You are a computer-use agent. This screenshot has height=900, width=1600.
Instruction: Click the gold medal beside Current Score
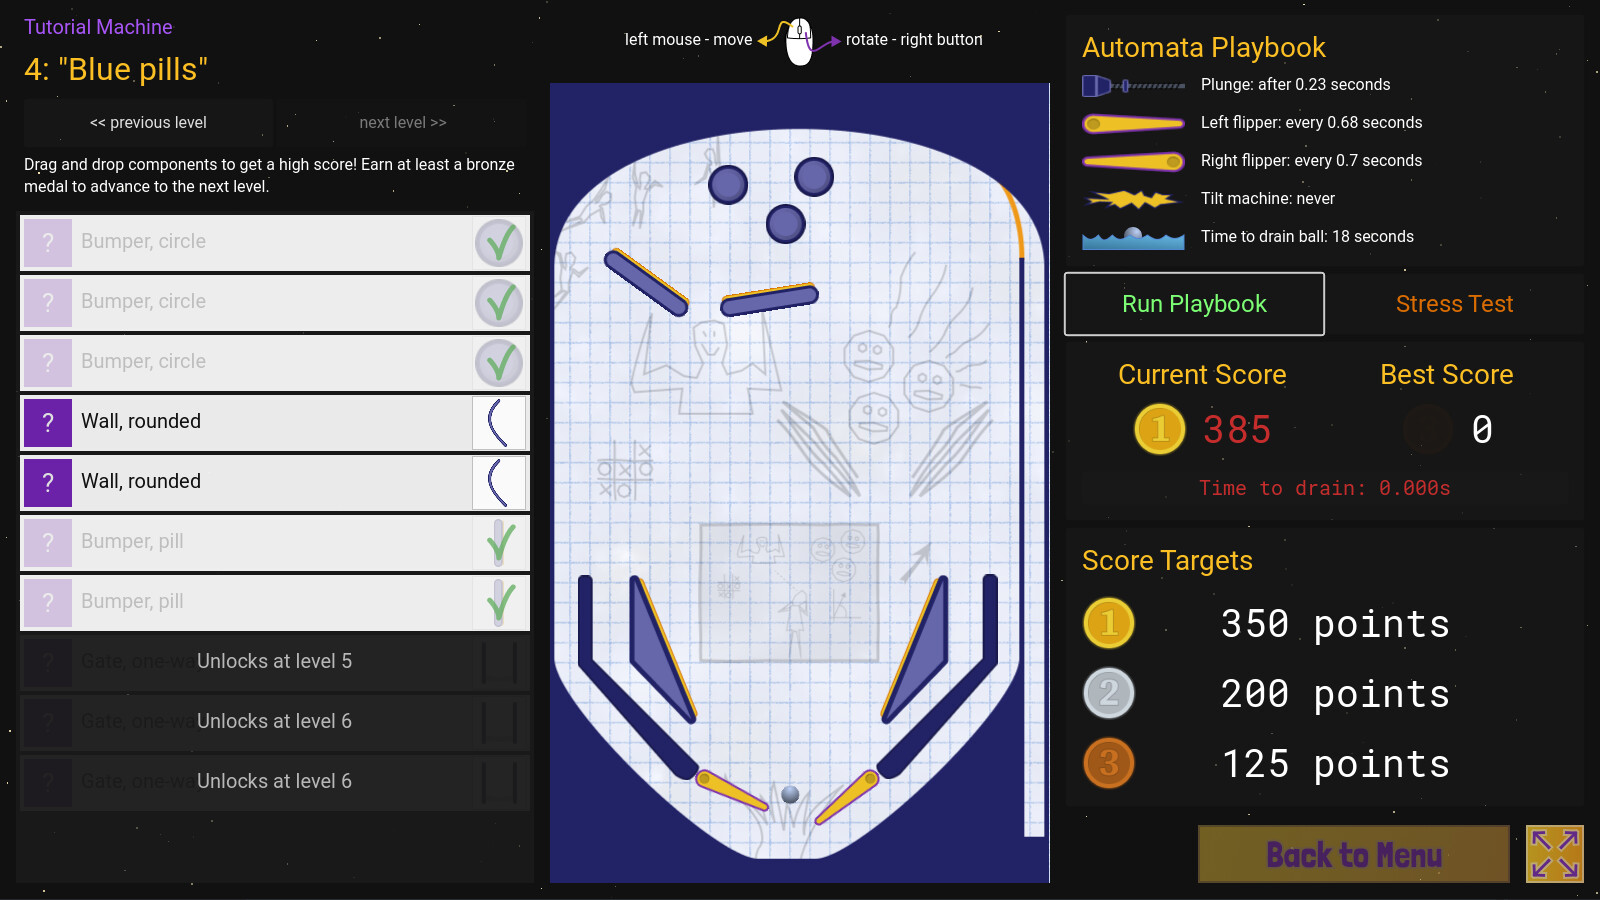pyautogui.click(x=1160, y=429)
